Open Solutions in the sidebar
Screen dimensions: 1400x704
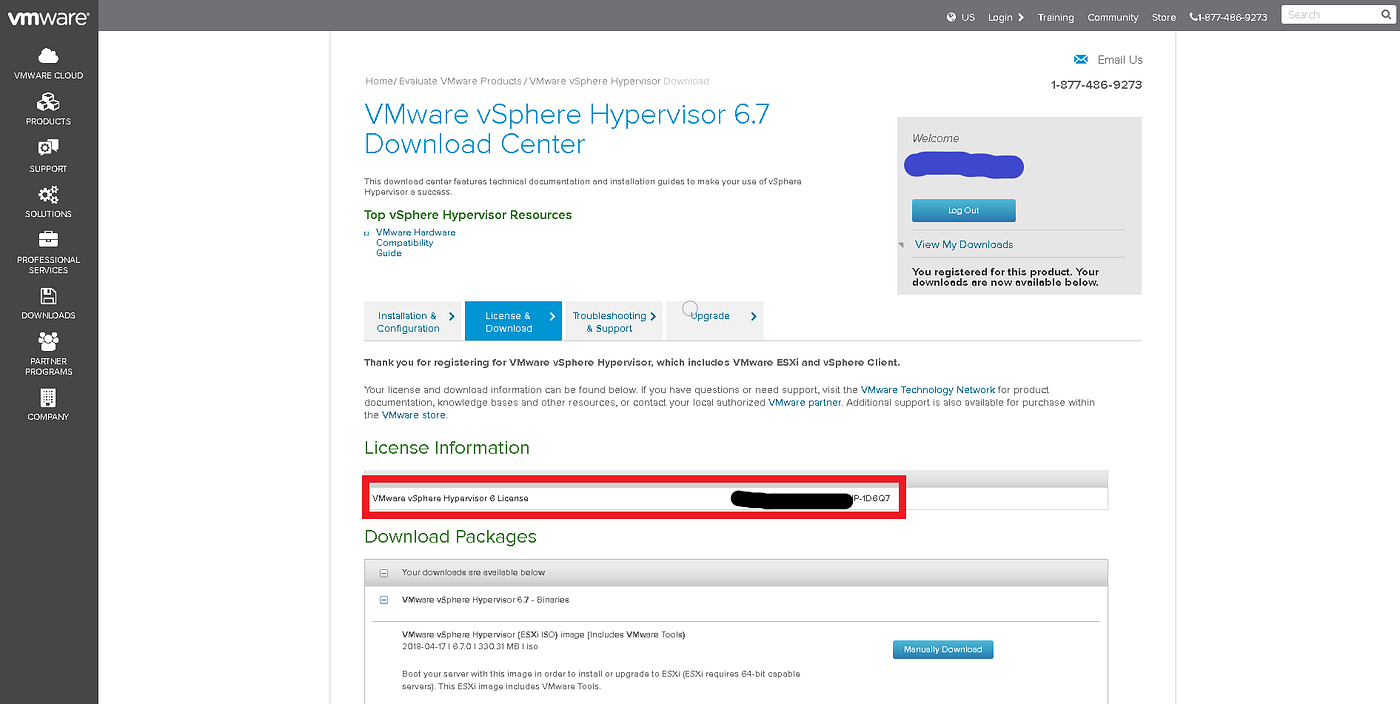coord(48,202)
